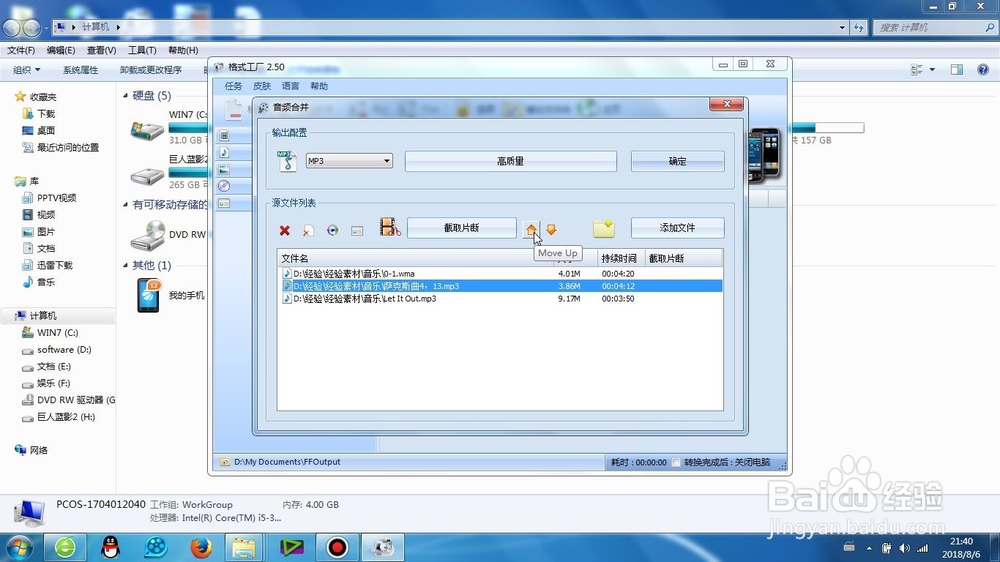Click the 4.01M size cell
Image resolution: width=1000 pixels, height=562 pixels.
pos(569,274)
